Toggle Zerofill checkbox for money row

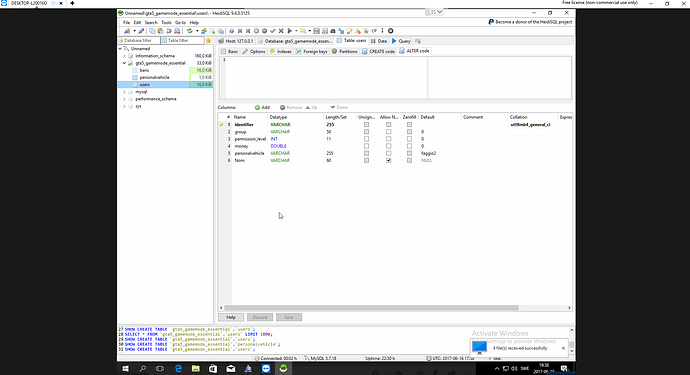[x=409, y=146]
